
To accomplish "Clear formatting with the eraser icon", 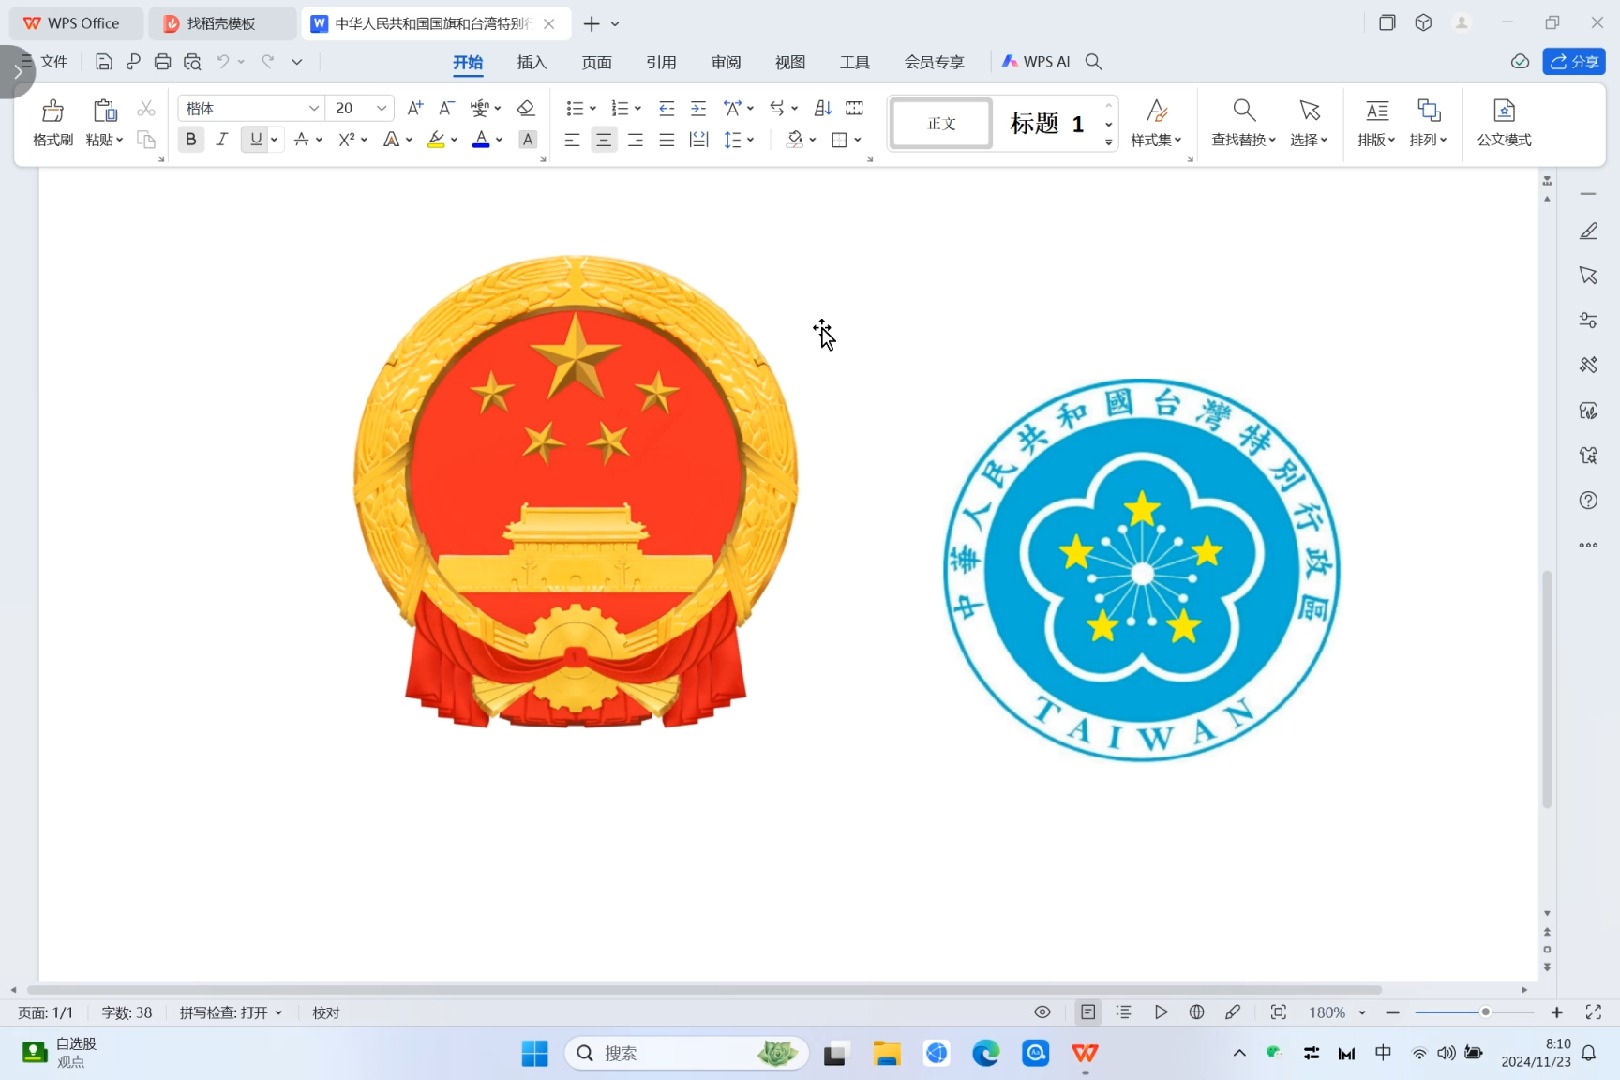I will pos(526,108).
